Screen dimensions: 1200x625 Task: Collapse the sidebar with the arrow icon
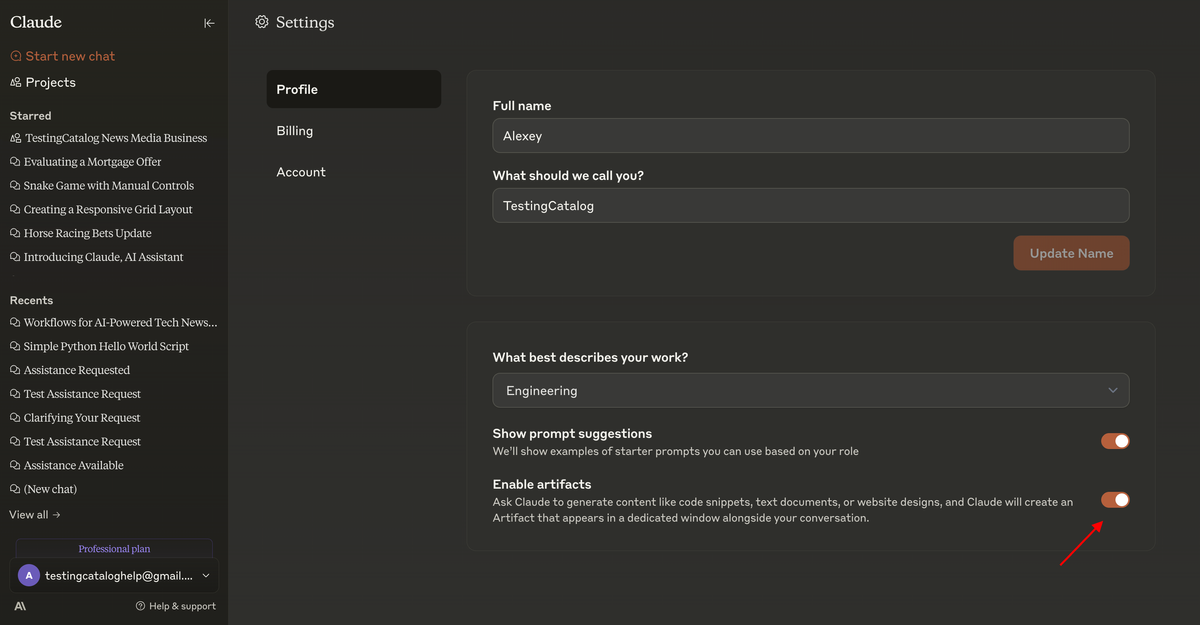pos(208,22)
